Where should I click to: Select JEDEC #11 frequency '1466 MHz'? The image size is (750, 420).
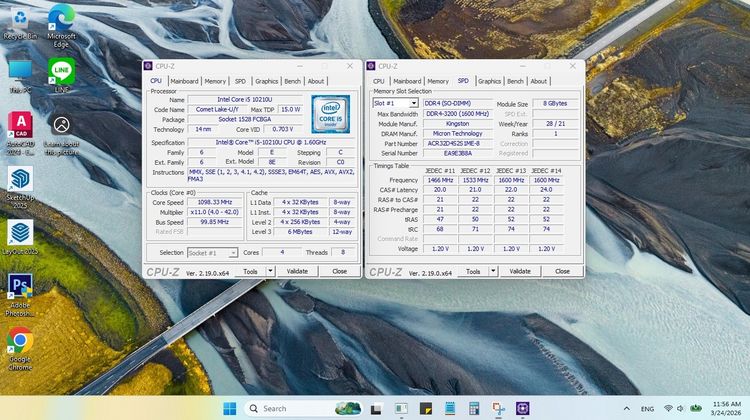[x=440, y=180]
